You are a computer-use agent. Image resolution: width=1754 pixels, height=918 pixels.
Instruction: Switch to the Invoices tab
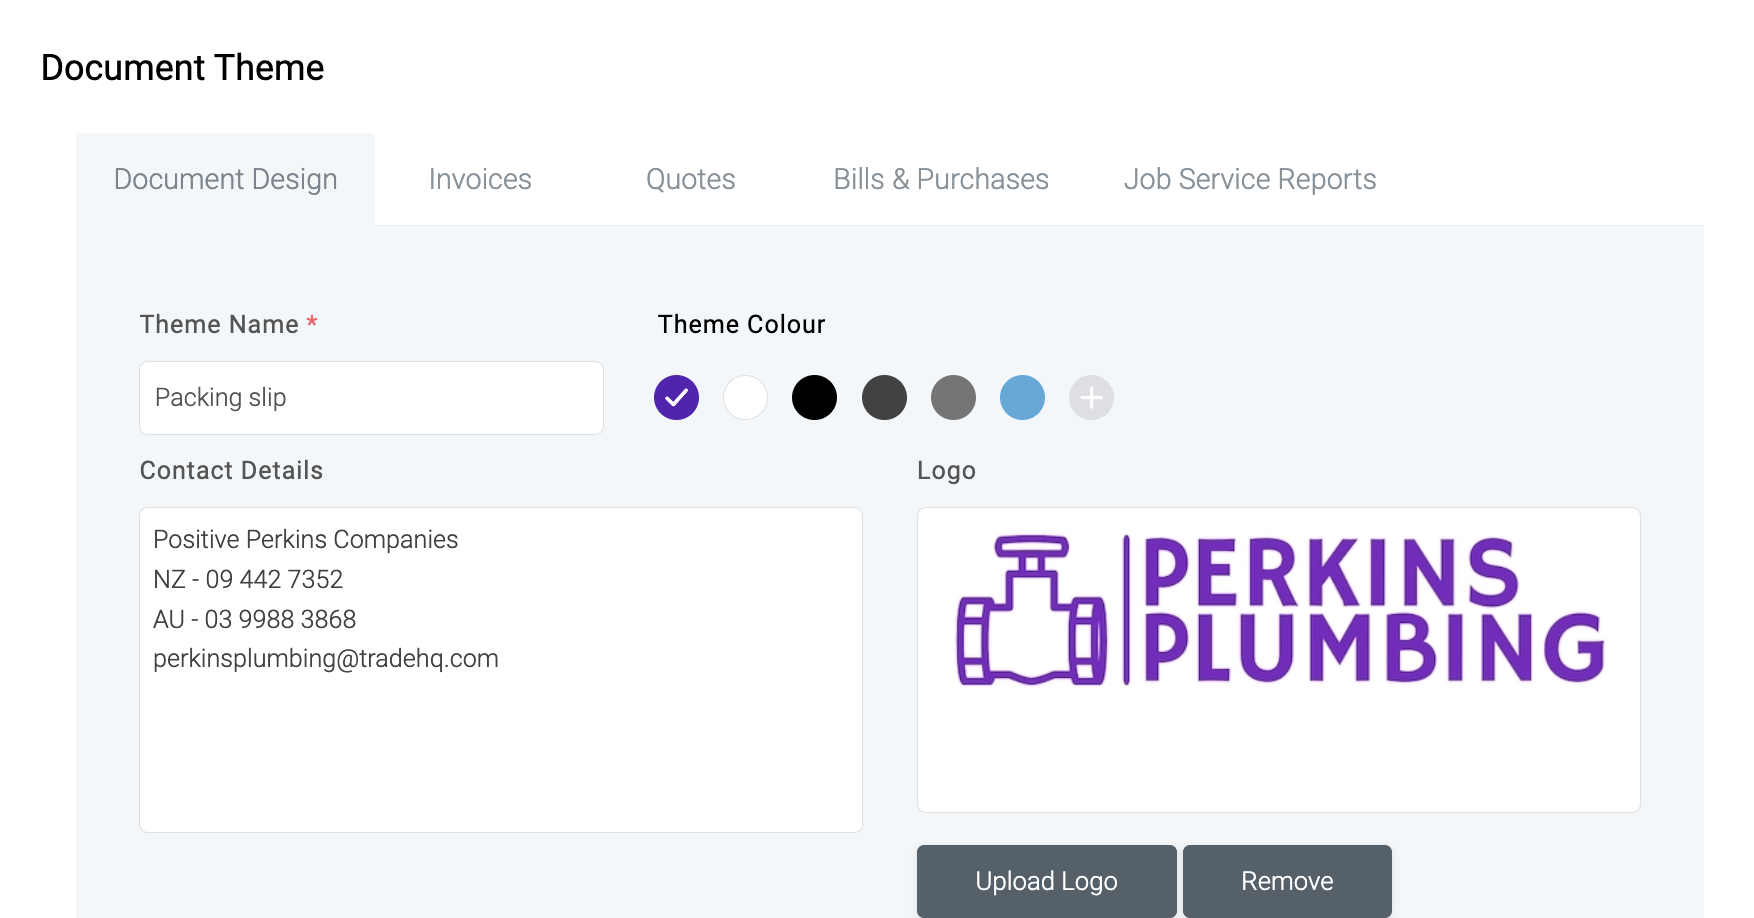(x=480, y=179)
